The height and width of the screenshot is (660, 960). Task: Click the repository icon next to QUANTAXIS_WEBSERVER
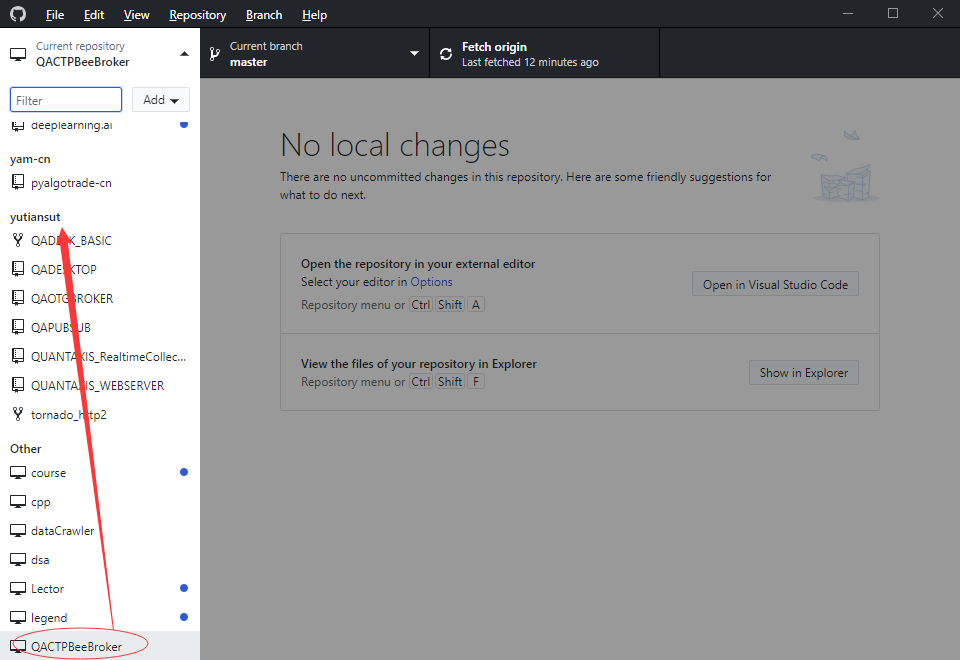pyautogui.click(x=17, y=385)
